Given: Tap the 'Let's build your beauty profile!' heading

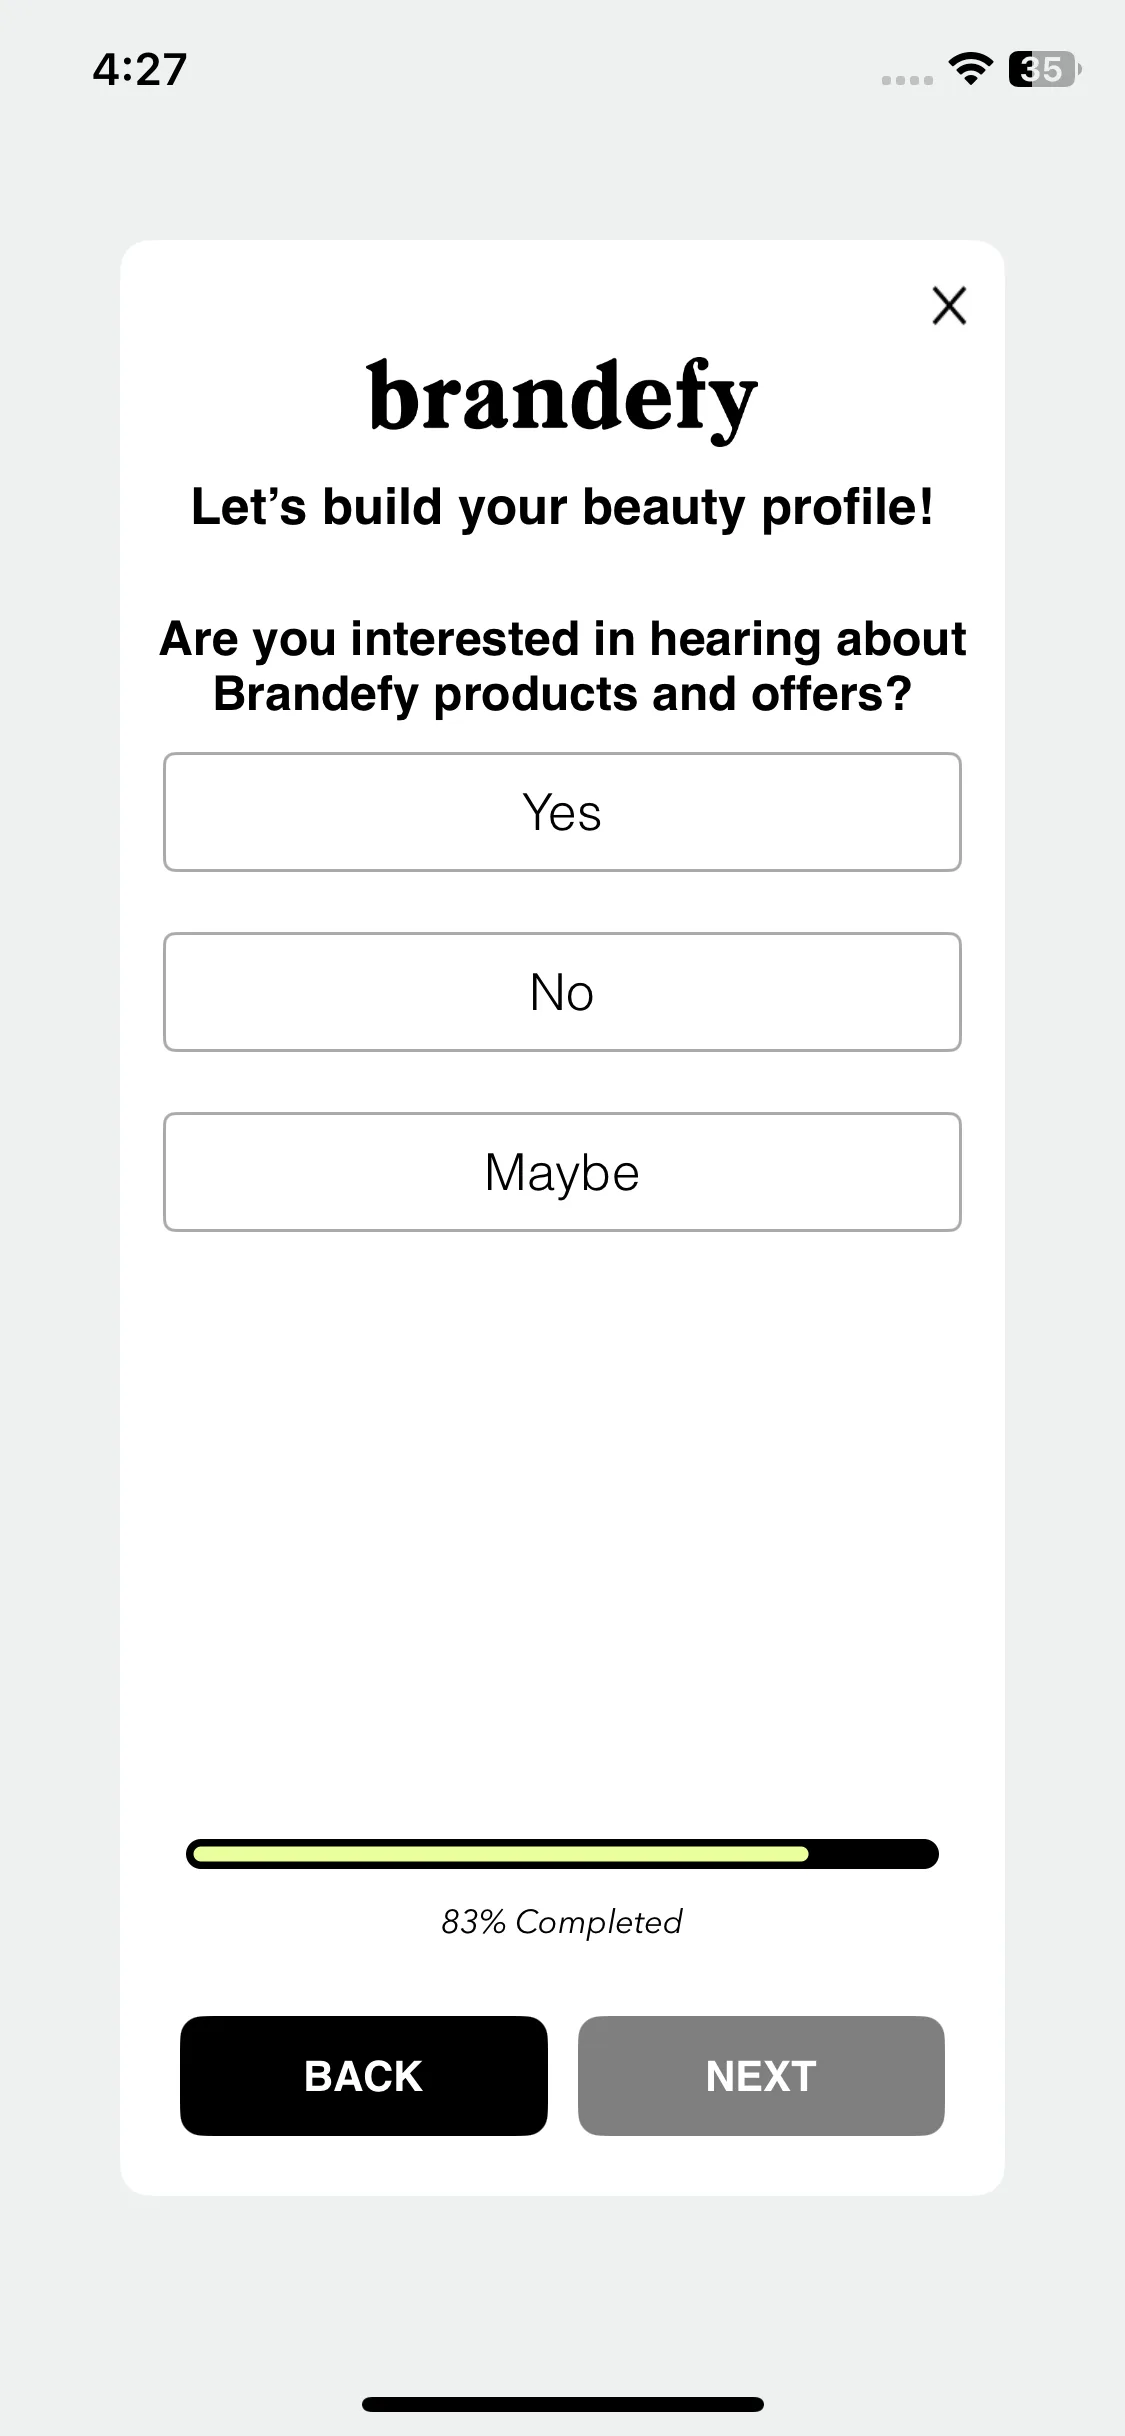Looking at the screenshot, I should (562, 507).
